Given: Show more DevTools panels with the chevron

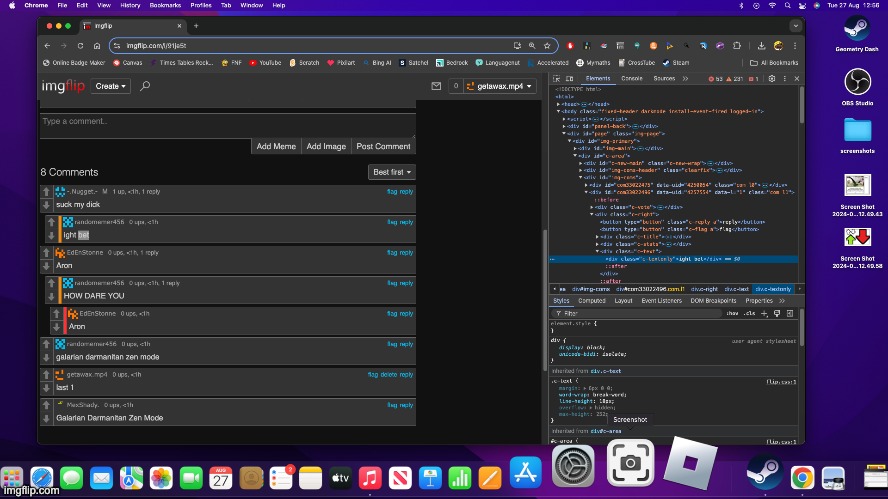Looking at the screenshot, I should (685, 79).
